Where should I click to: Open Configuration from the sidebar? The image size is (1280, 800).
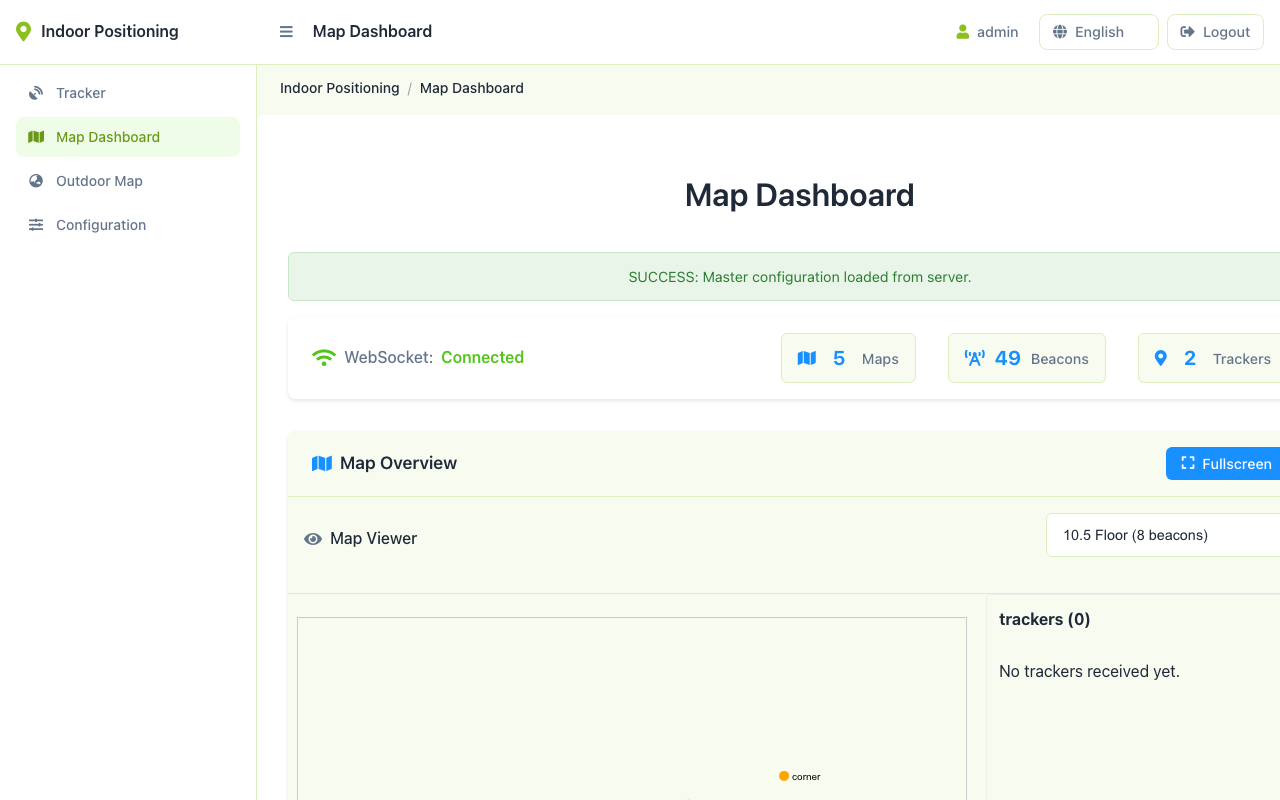tap(128, 225)
